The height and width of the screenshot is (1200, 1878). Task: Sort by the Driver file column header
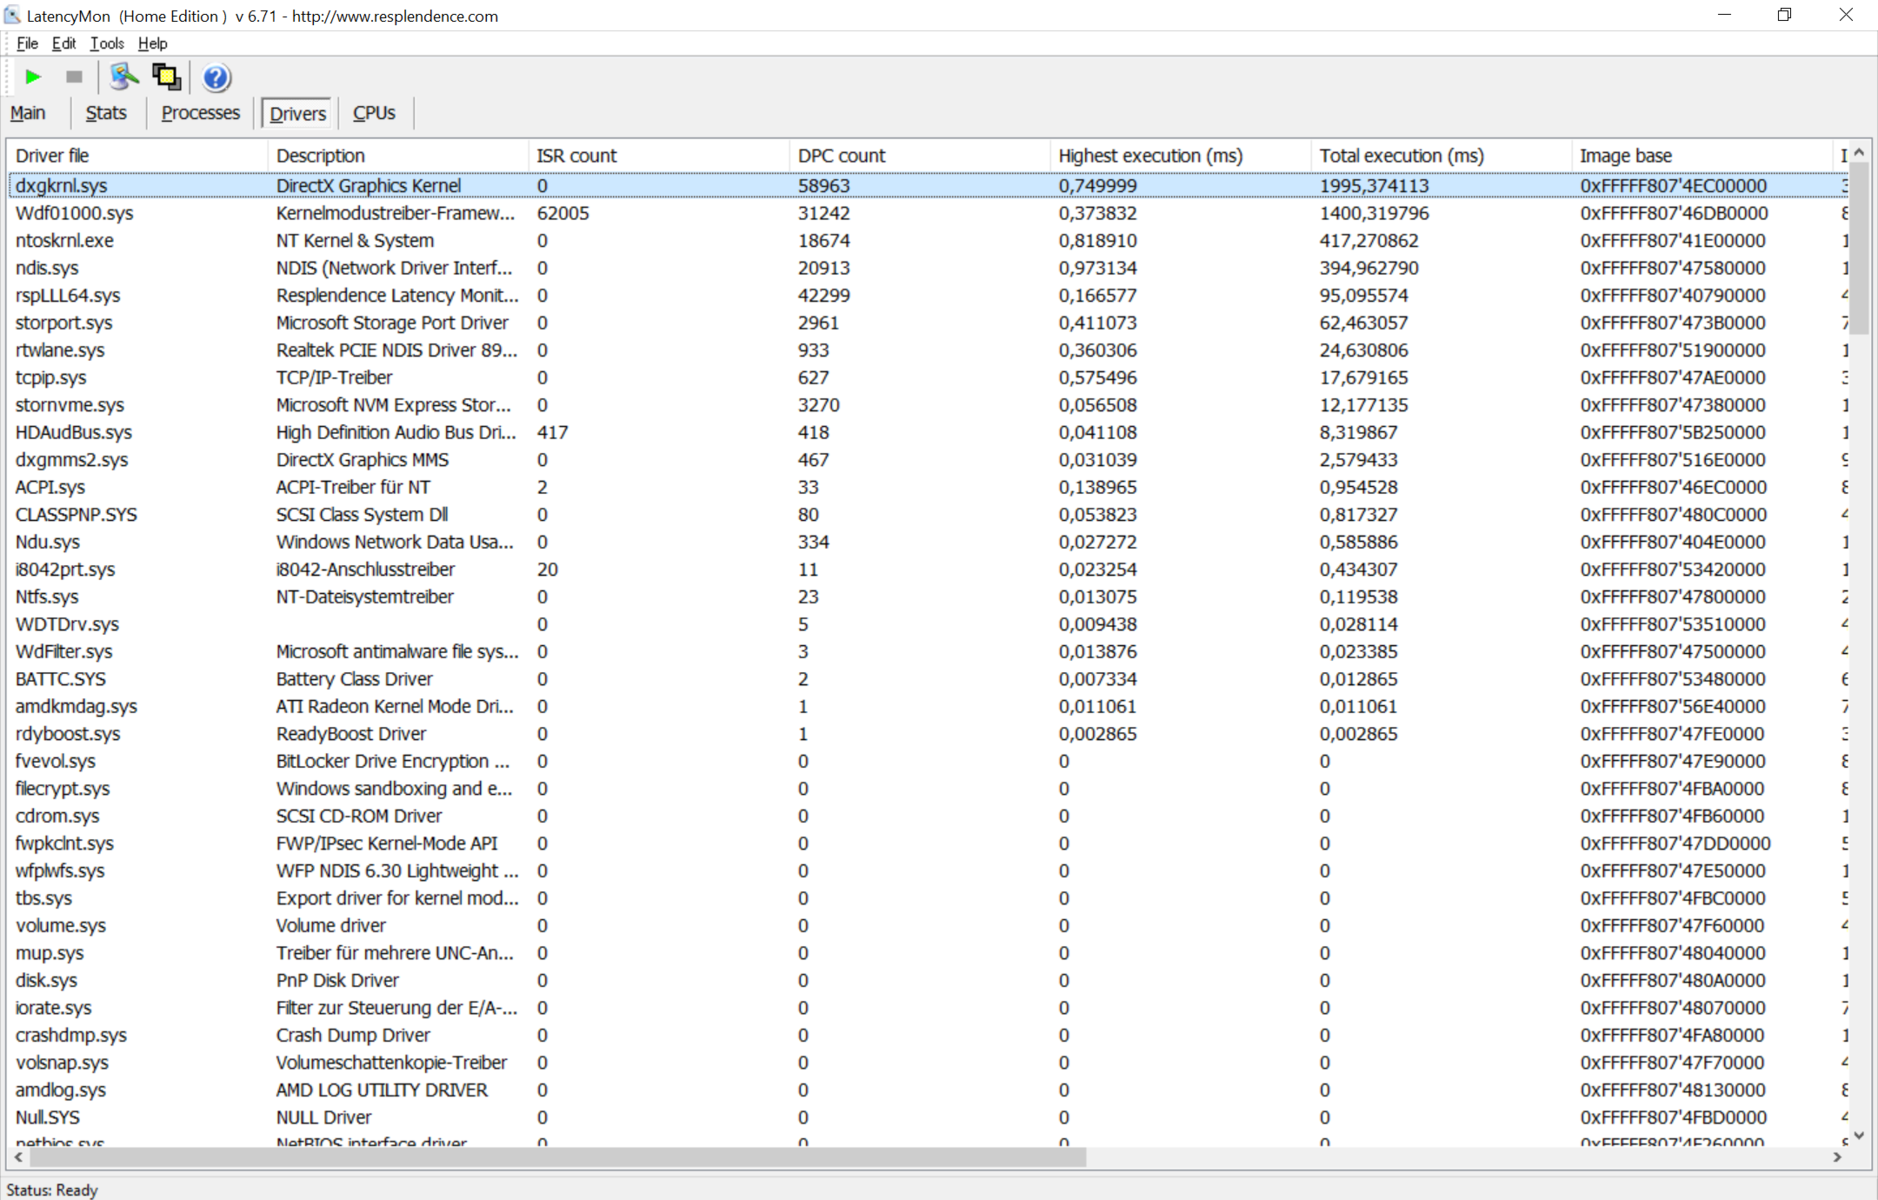click(138, 156)
